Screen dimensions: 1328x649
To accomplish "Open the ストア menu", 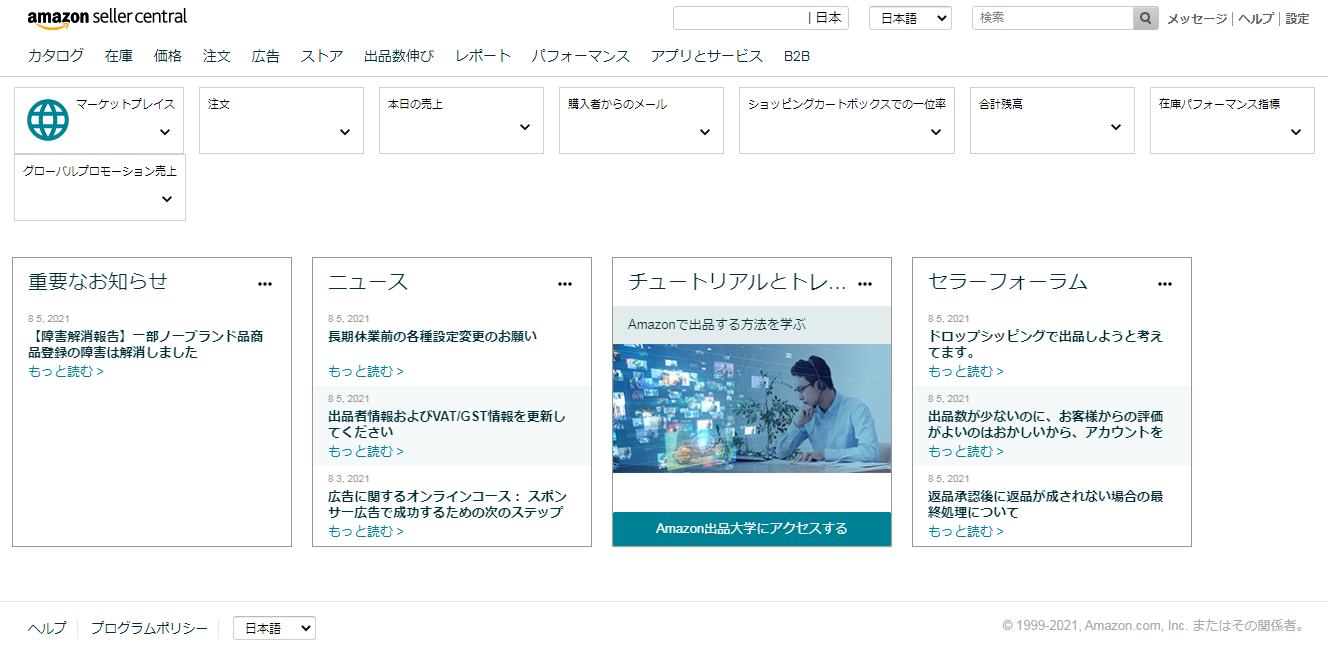I will pos(322,56).
